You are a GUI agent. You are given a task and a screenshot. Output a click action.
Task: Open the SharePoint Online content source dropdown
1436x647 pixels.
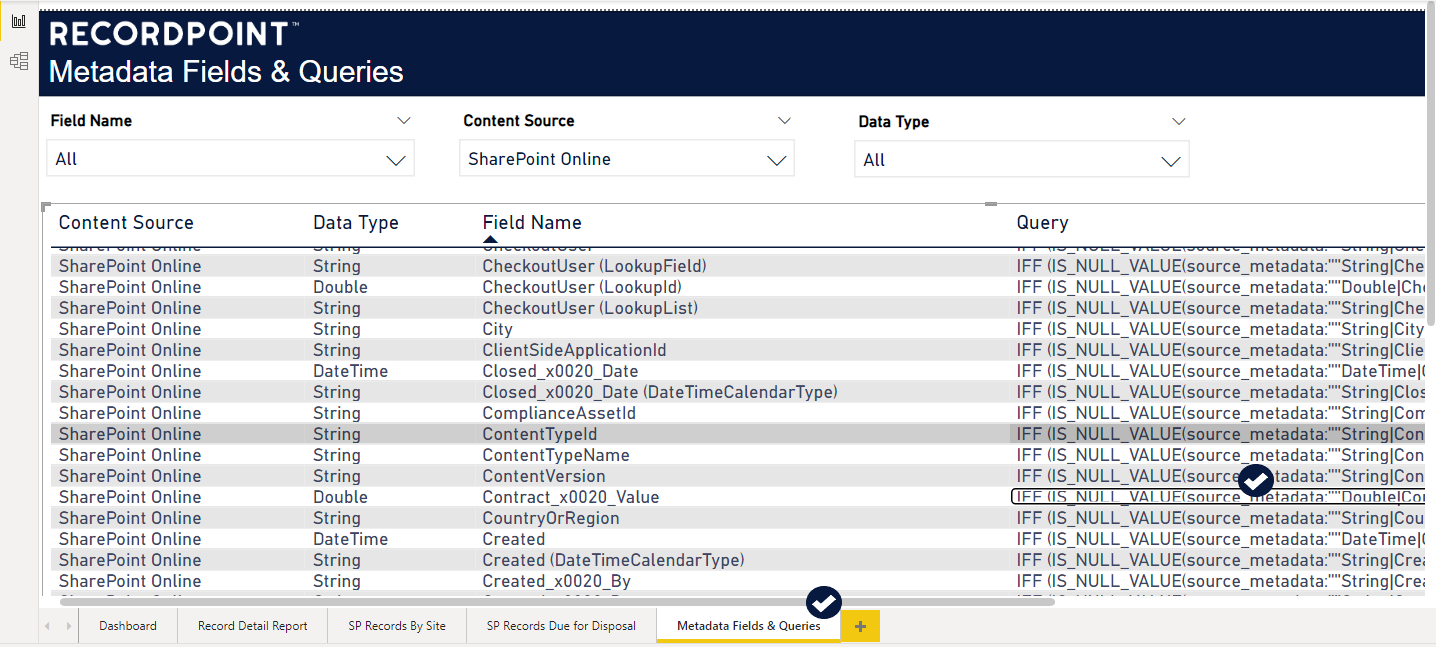coord(627,159)
